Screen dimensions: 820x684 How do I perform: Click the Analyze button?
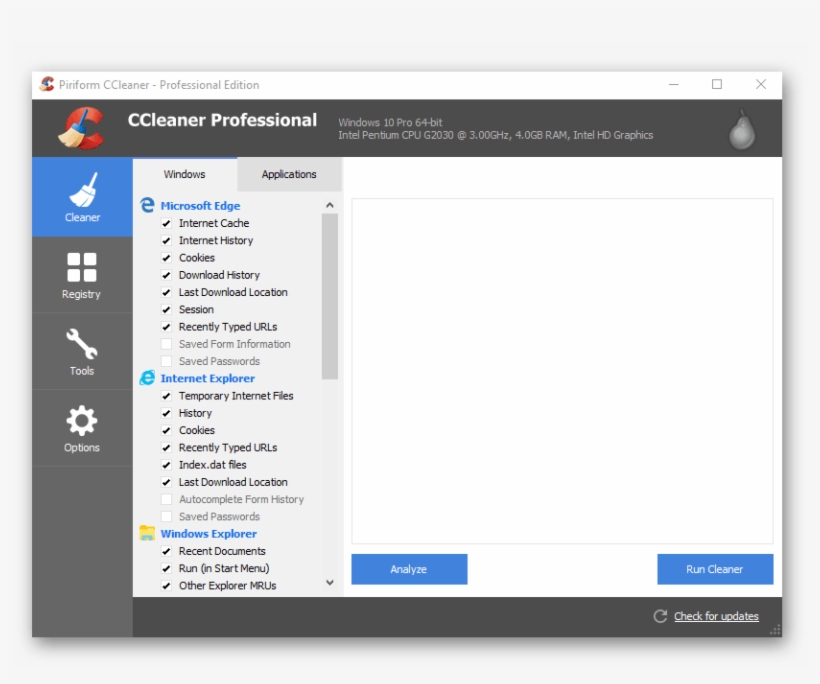409,569
